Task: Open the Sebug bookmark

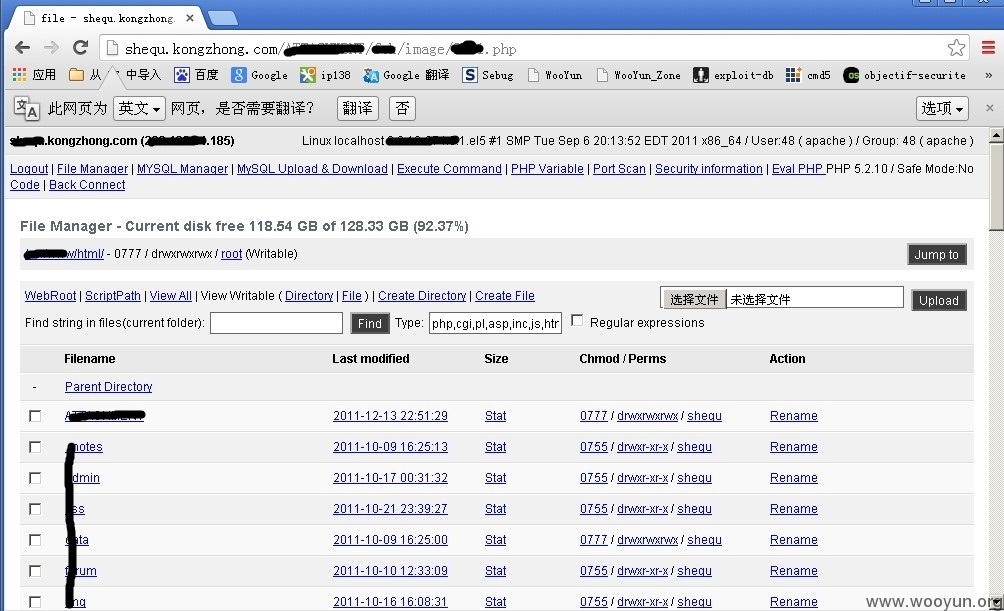Action: 488,75
